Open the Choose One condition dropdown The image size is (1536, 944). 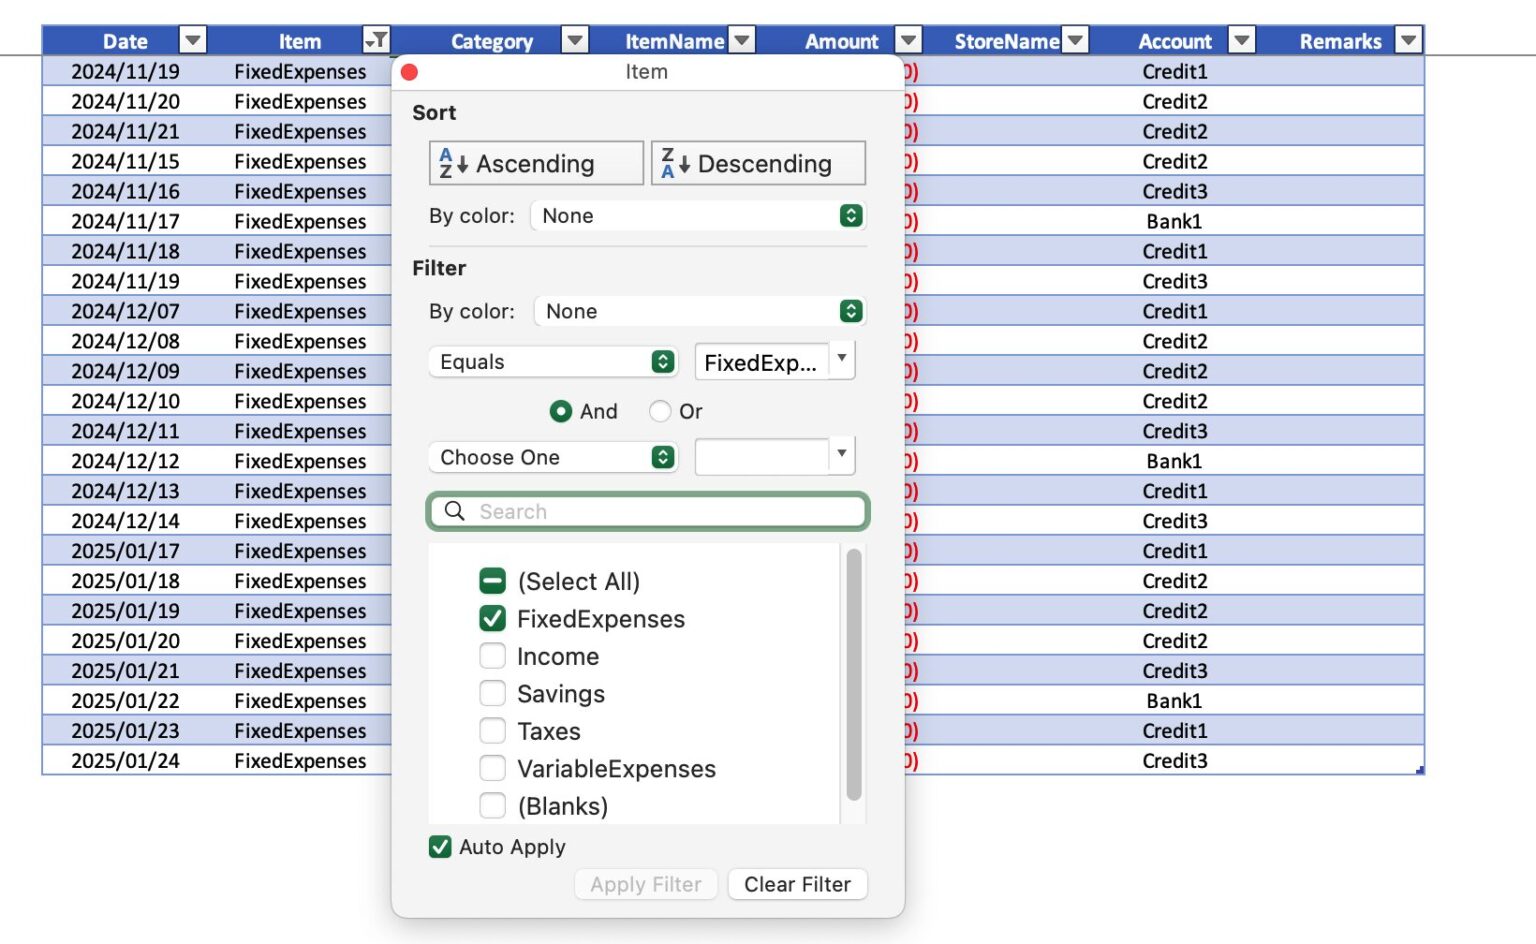click(x=661, y=457)
